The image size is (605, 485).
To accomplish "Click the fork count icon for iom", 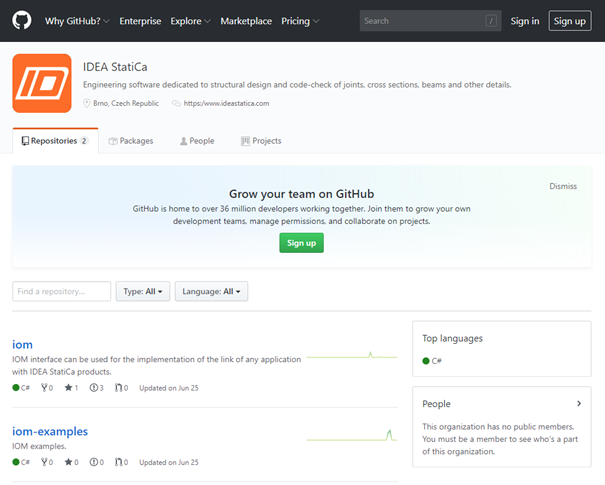I will pyautogui.click(x=44, y=387).
